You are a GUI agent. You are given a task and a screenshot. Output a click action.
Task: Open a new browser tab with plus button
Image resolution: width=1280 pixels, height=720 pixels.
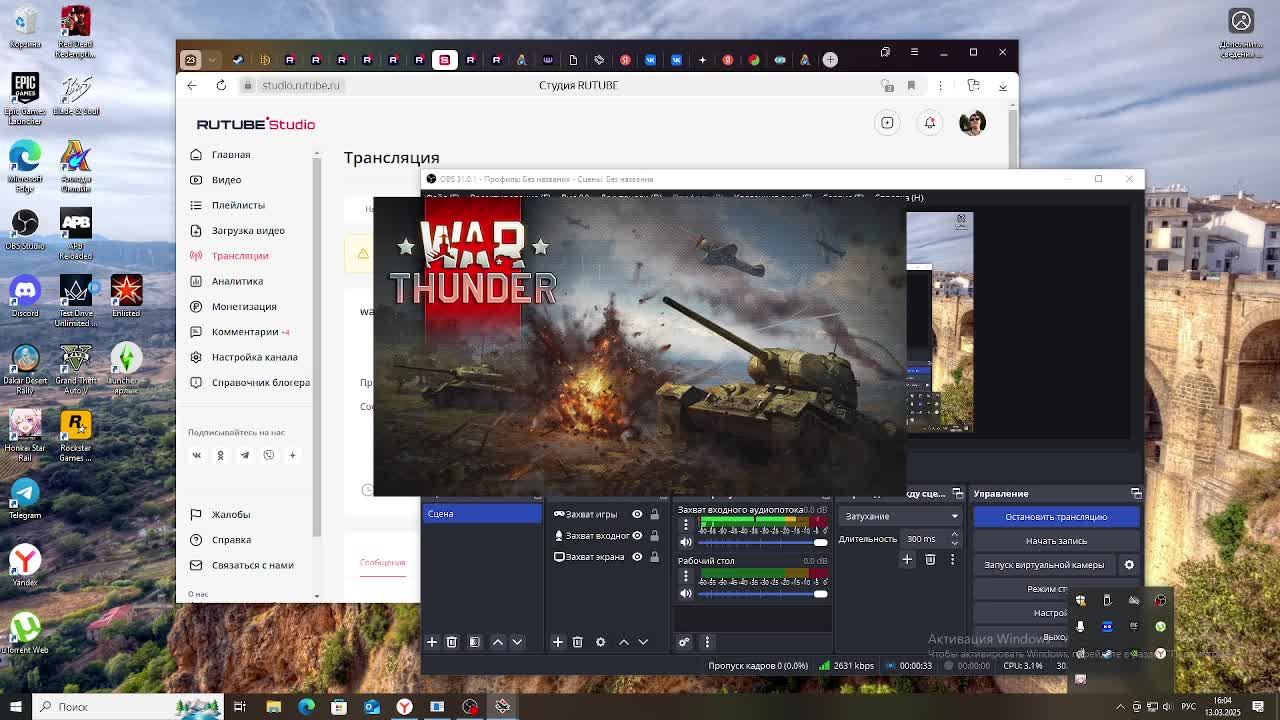click(830, 60)
